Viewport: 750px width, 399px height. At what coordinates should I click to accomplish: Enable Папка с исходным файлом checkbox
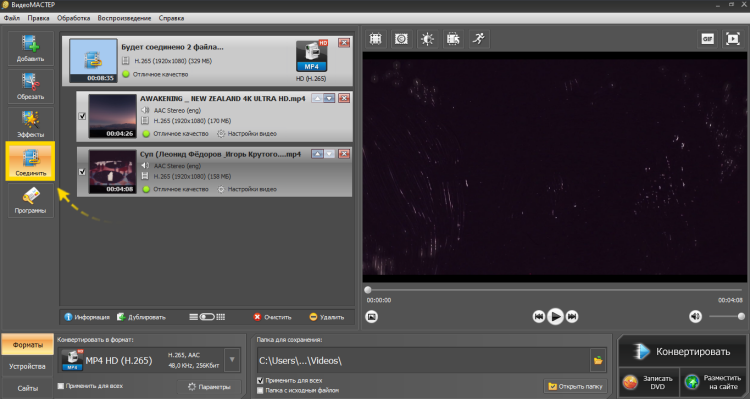click(260, 390)
